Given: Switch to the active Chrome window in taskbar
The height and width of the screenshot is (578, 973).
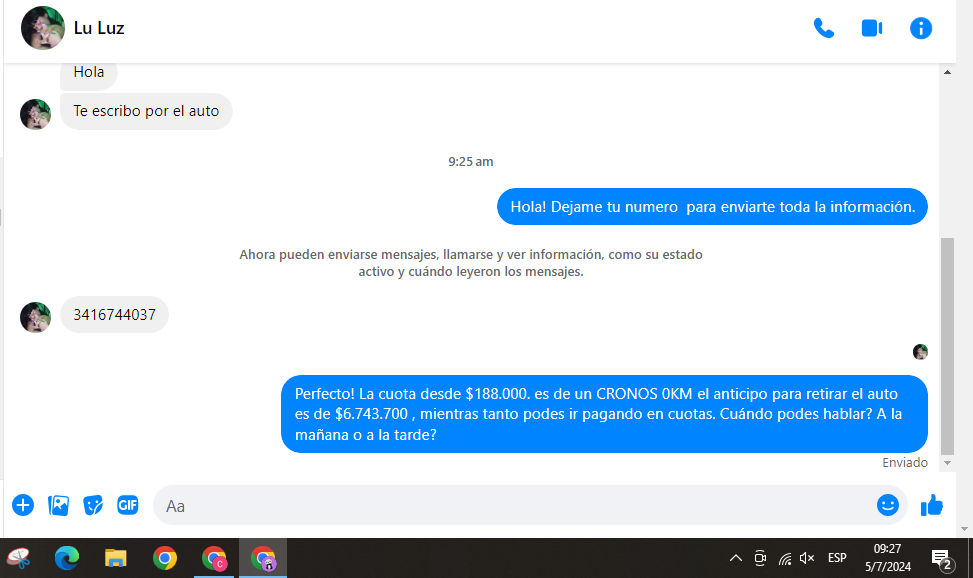Looking at the screenshot, I should 263,558.
